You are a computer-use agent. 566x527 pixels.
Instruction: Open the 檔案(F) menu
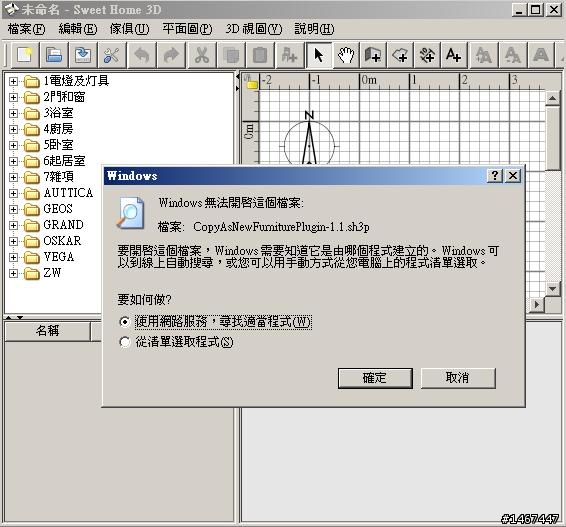click(x=26, y=29)
